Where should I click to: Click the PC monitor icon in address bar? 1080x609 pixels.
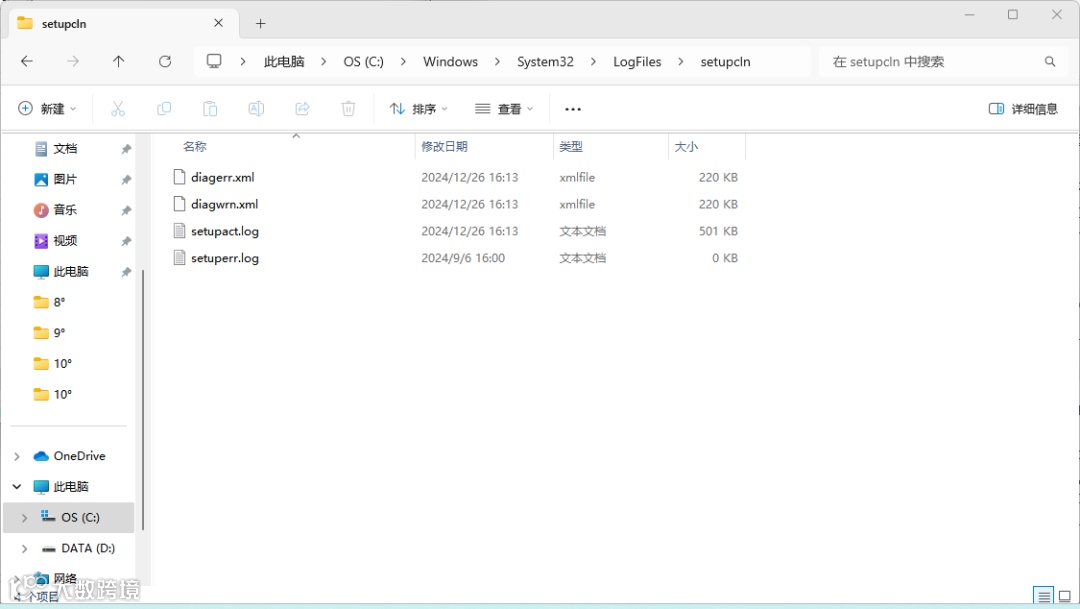click(214, 61)
